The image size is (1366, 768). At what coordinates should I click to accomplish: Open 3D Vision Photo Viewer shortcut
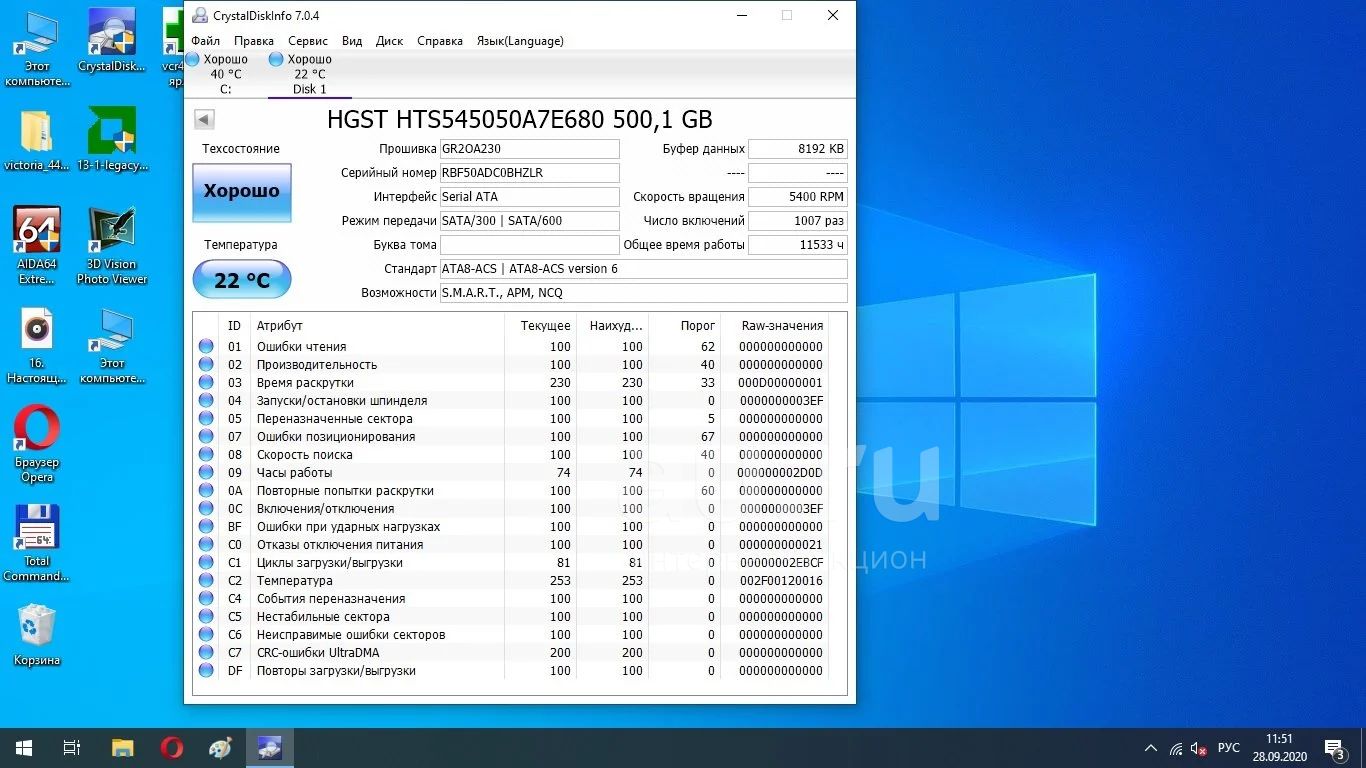tap(112, 245)
